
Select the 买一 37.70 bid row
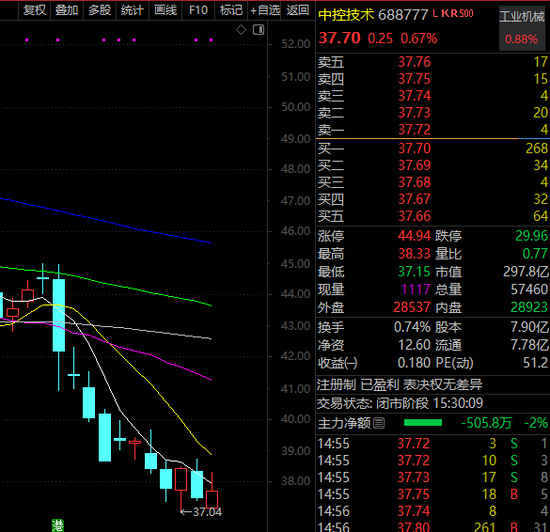(x=433, y=148)
